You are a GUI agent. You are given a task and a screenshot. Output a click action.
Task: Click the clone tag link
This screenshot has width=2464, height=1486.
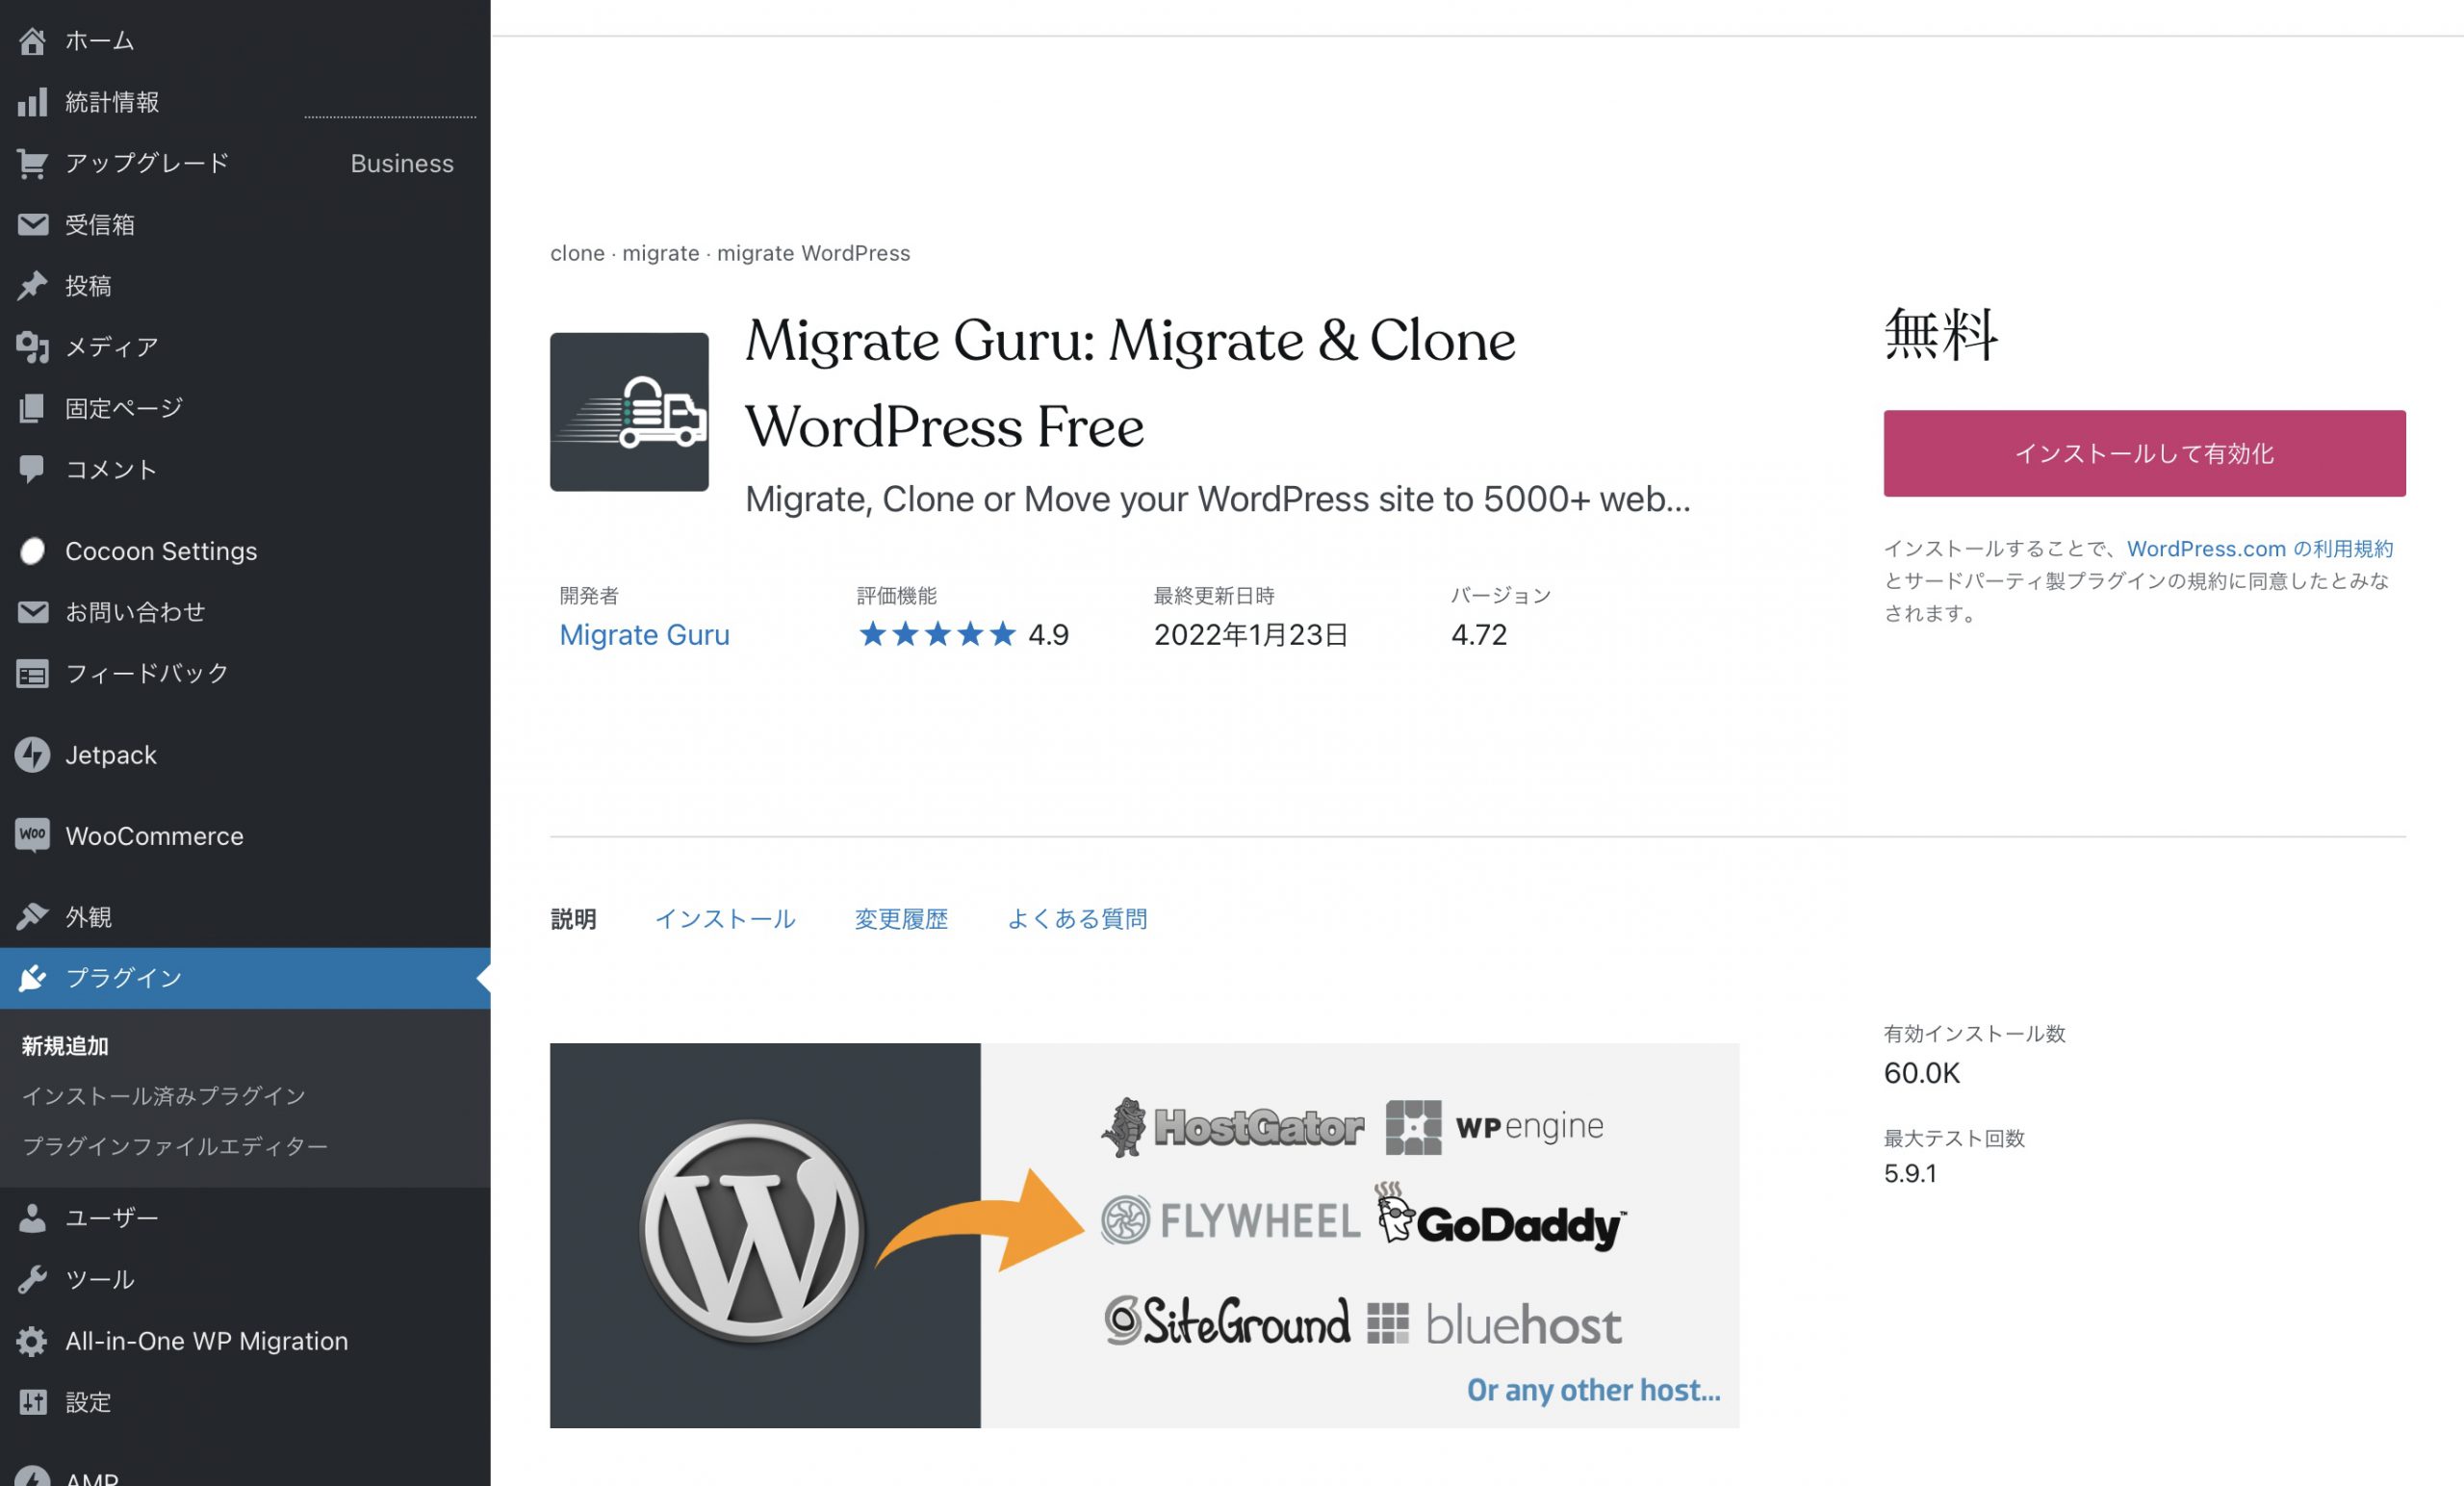click(x=577, y=253)
